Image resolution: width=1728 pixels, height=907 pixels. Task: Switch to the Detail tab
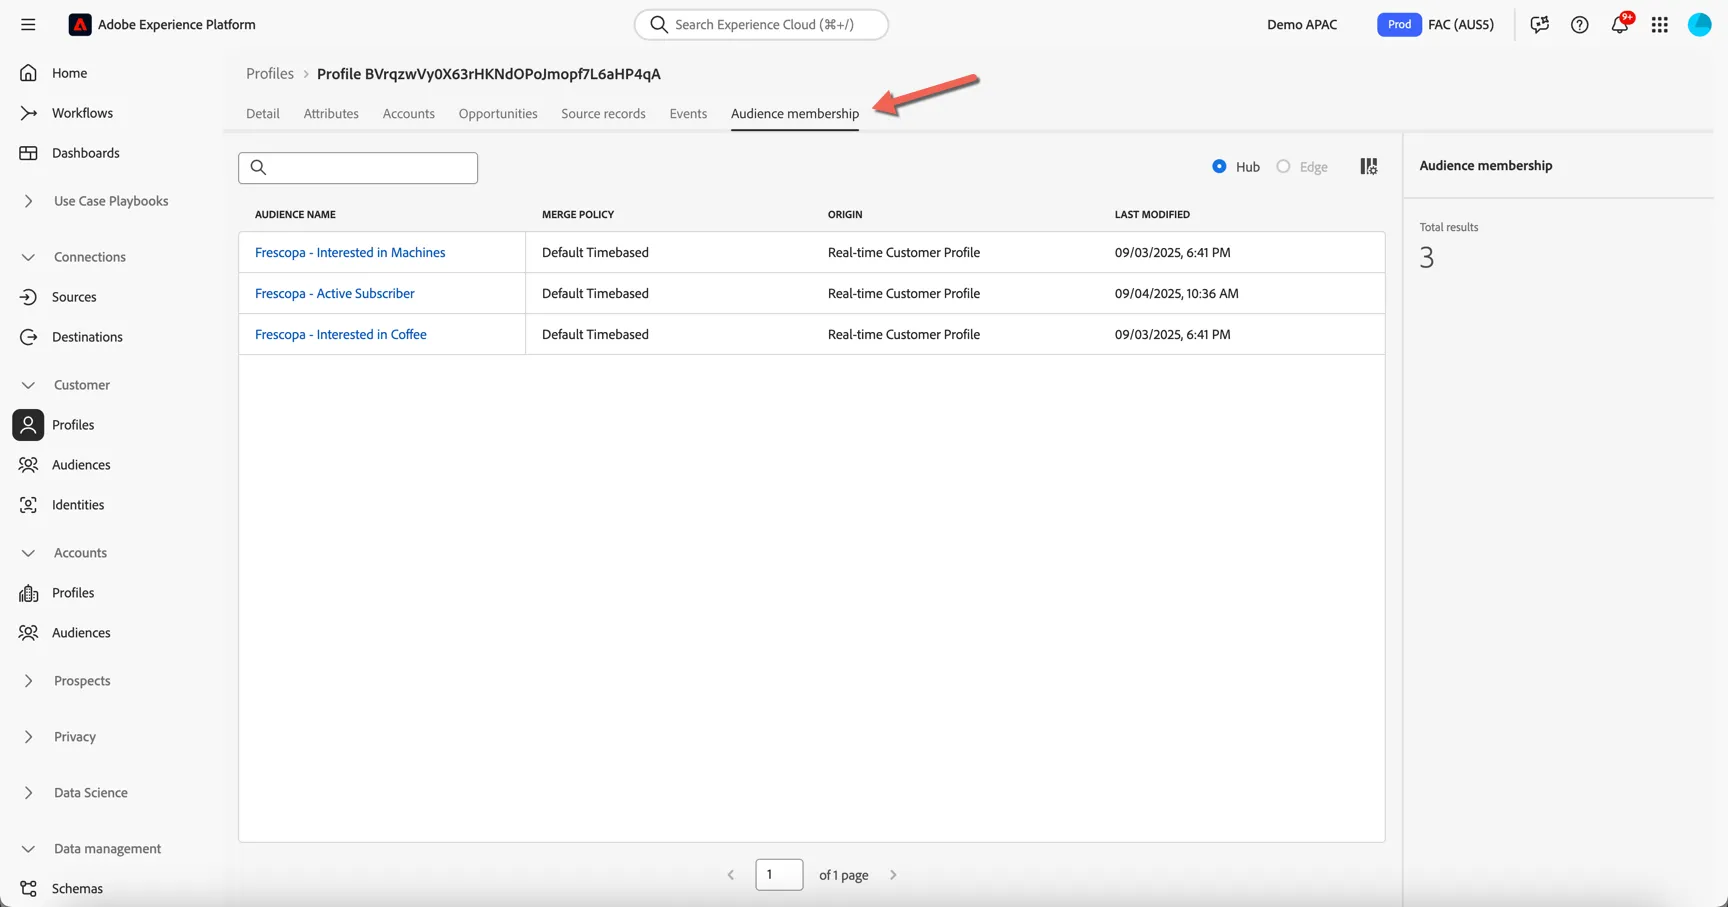tap(263, 114)
